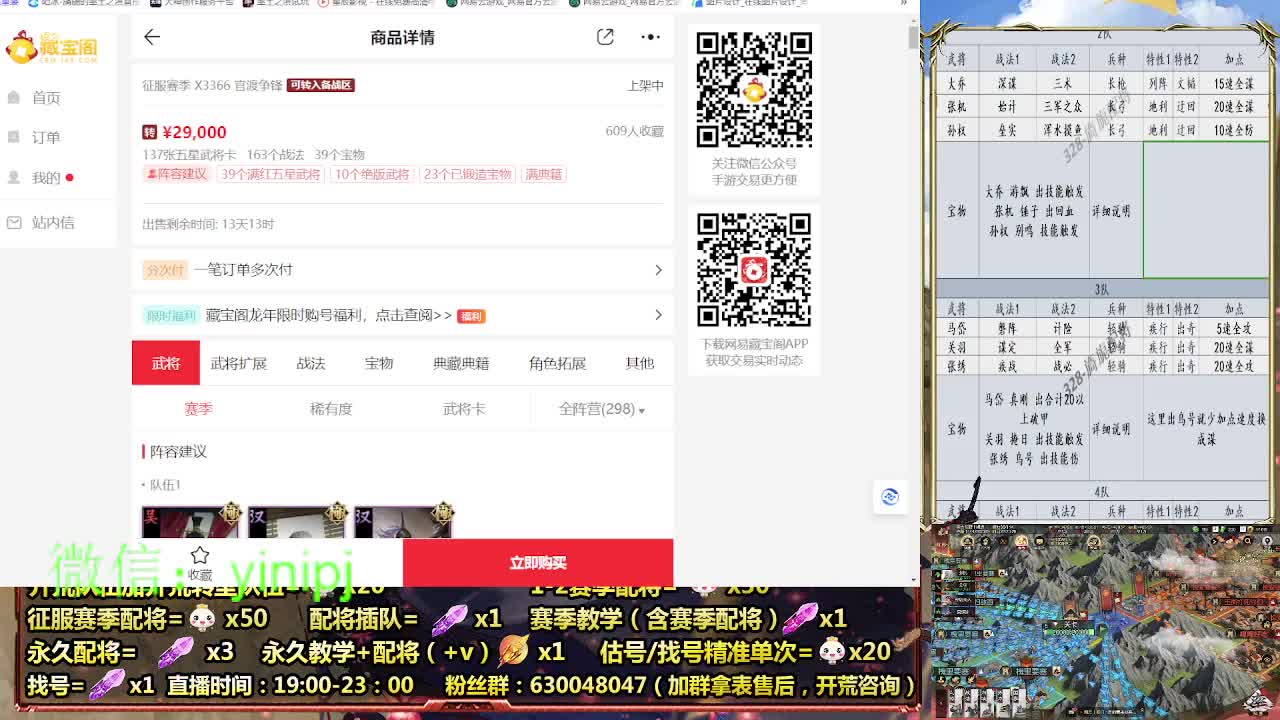The width and height of the screenshot is (1280, 720).
Task: Click the 出售剩余时间: 13天13时 text
Action: click(208, 224)
